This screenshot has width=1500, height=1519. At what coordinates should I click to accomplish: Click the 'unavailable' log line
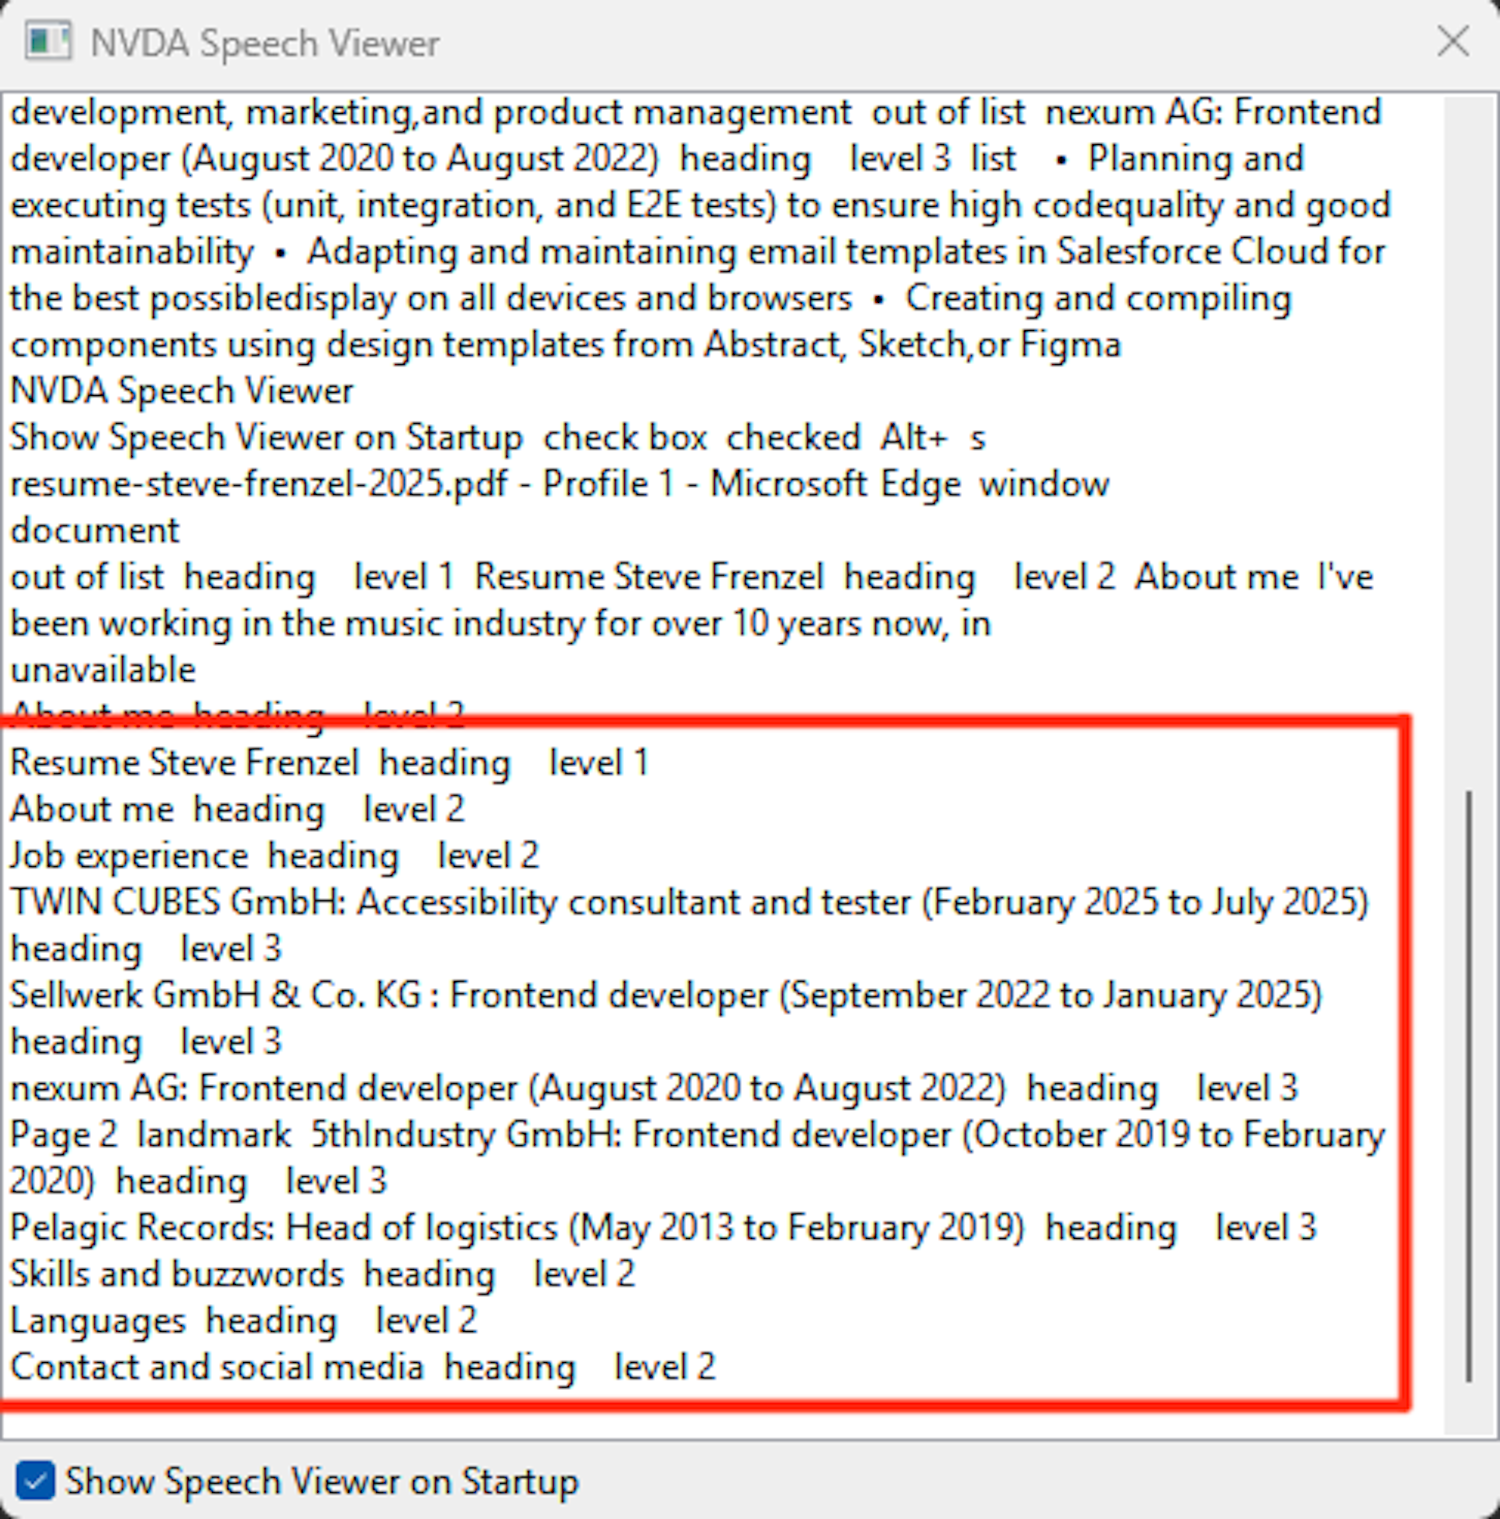(103, 670)
